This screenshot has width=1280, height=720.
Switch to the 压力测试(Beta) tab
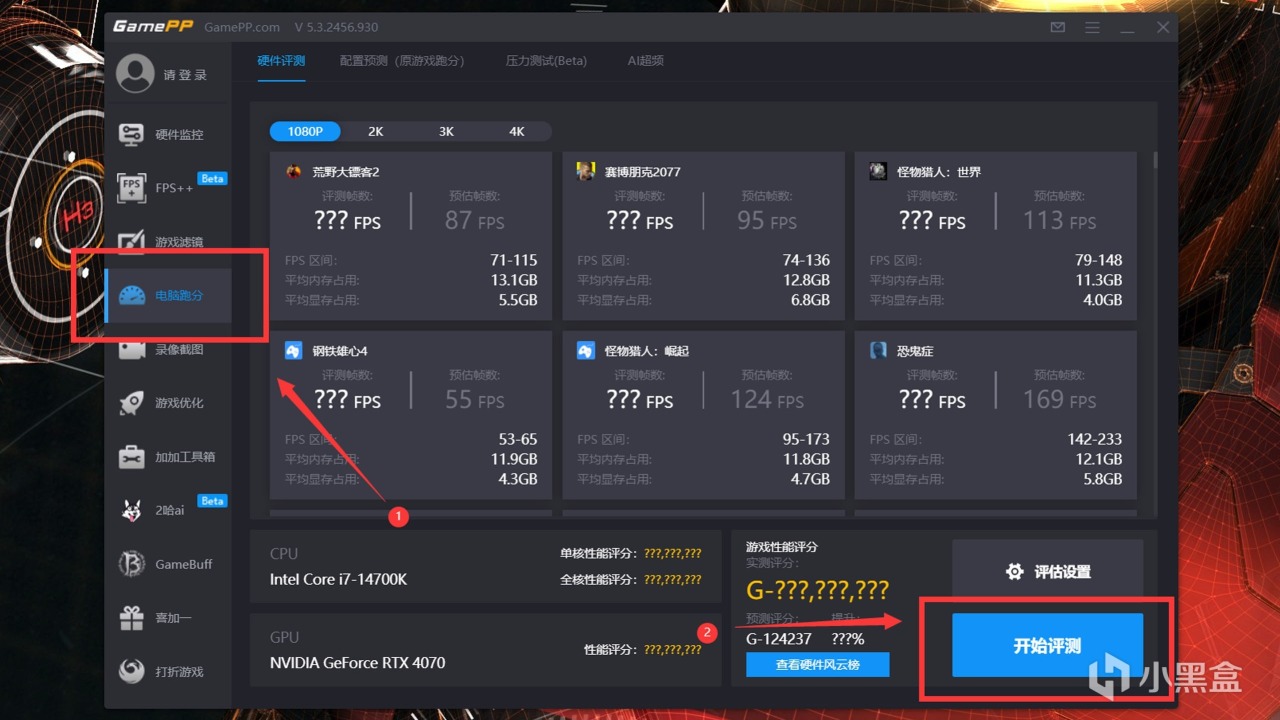point(546,60)
